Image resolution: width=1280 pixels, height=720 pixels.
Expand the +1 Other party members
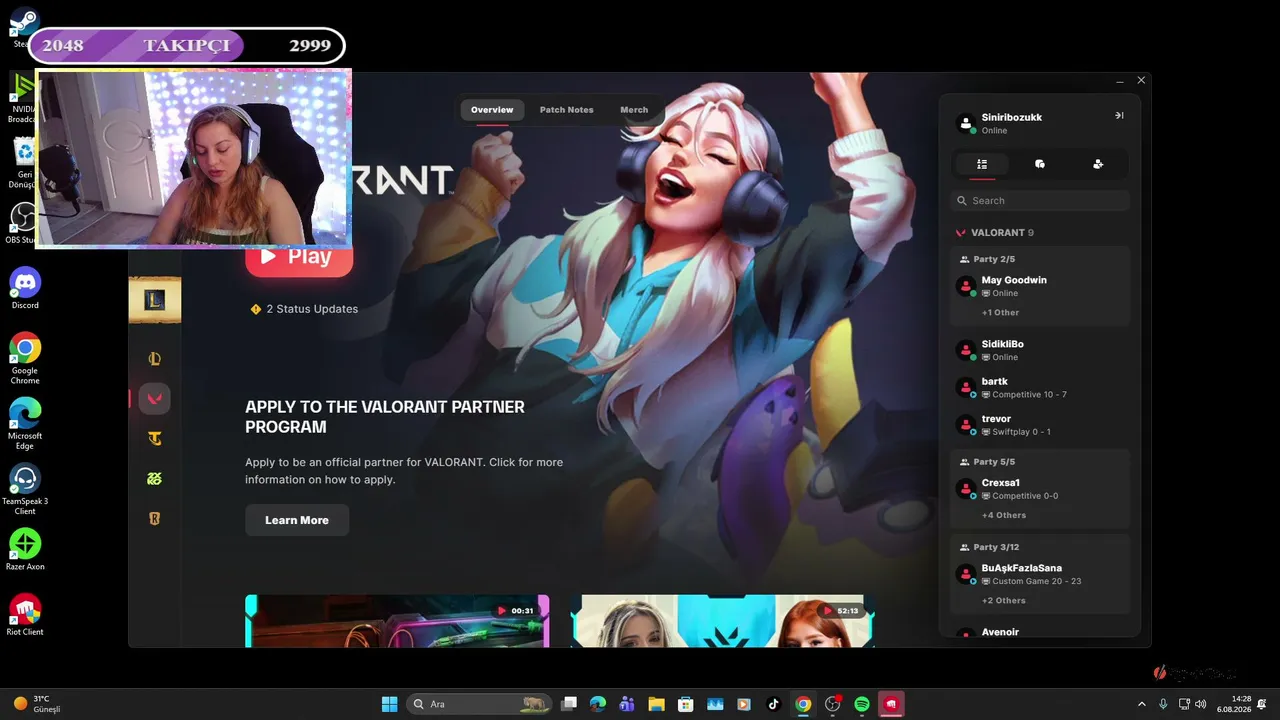coord(1000,313)
